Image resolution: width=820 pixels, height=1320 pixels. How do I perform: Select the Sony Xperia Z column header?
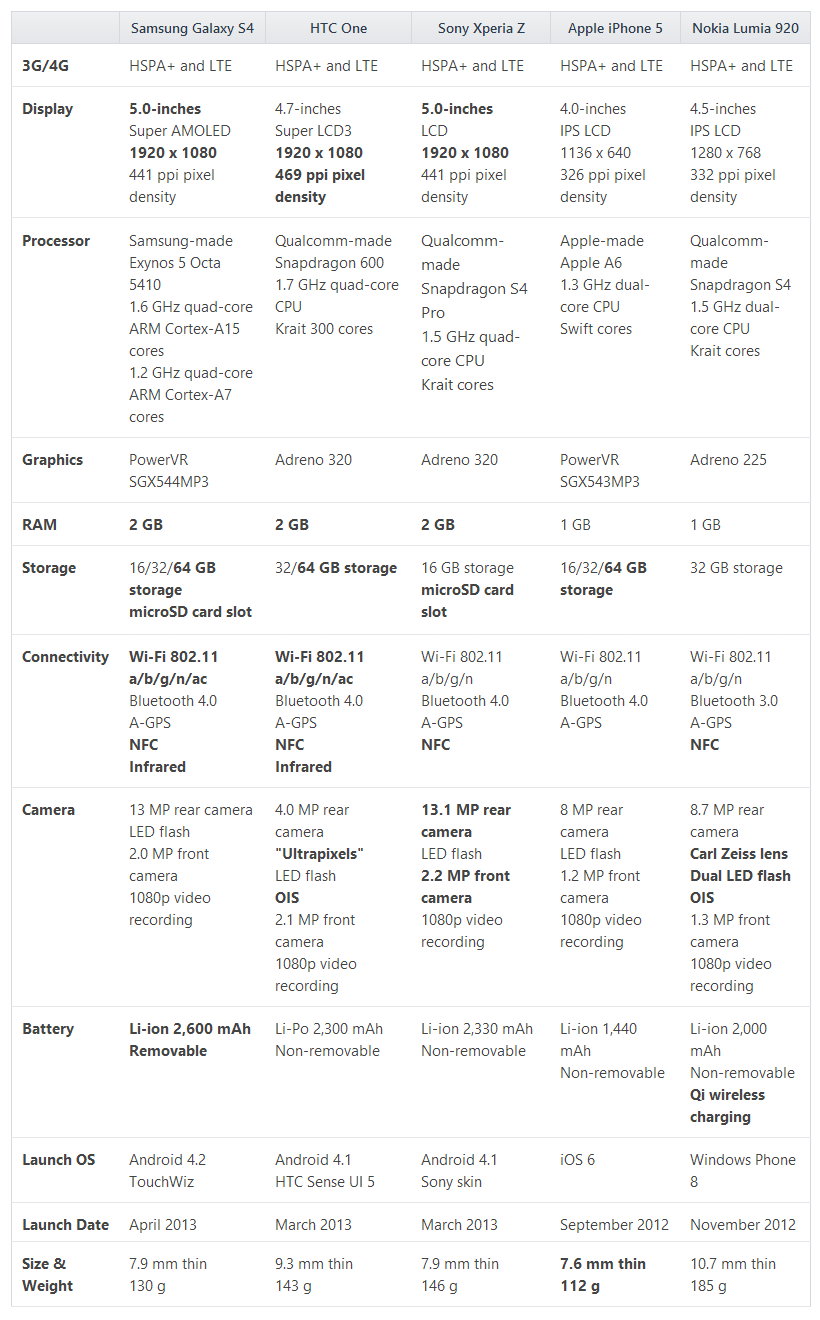point(481,28)
